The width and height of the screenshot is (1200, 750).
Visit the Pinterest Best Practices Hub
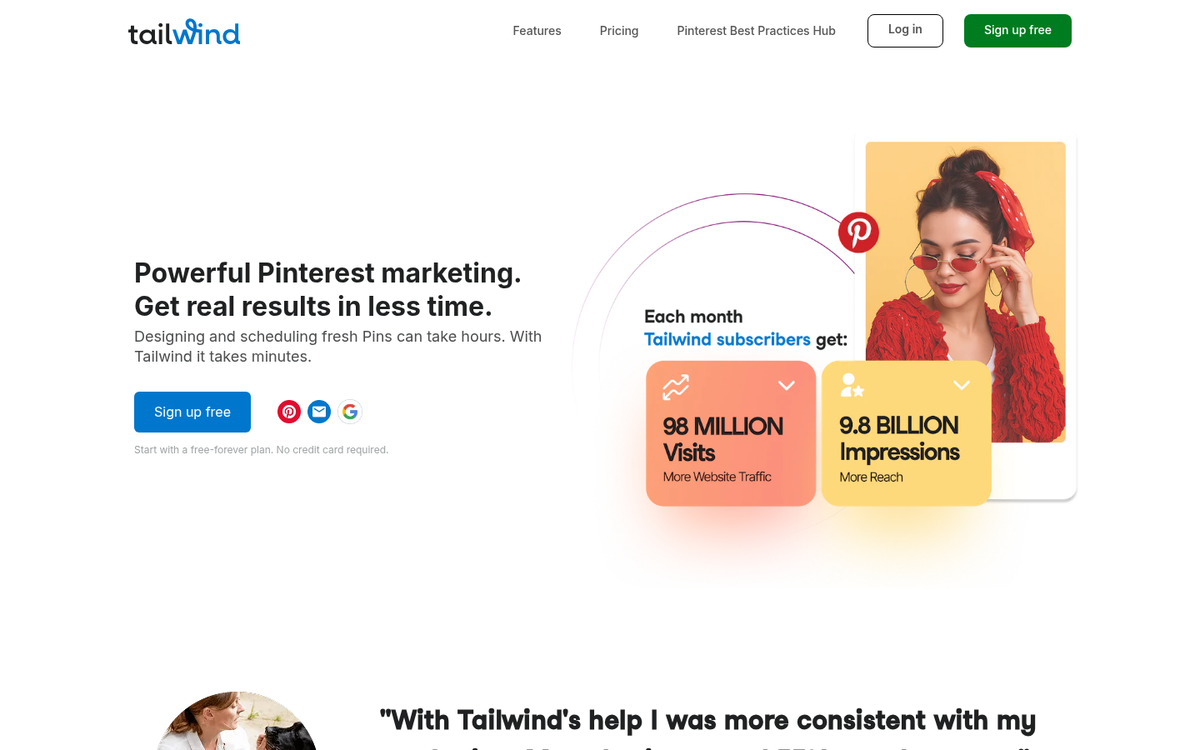[755, 31]
